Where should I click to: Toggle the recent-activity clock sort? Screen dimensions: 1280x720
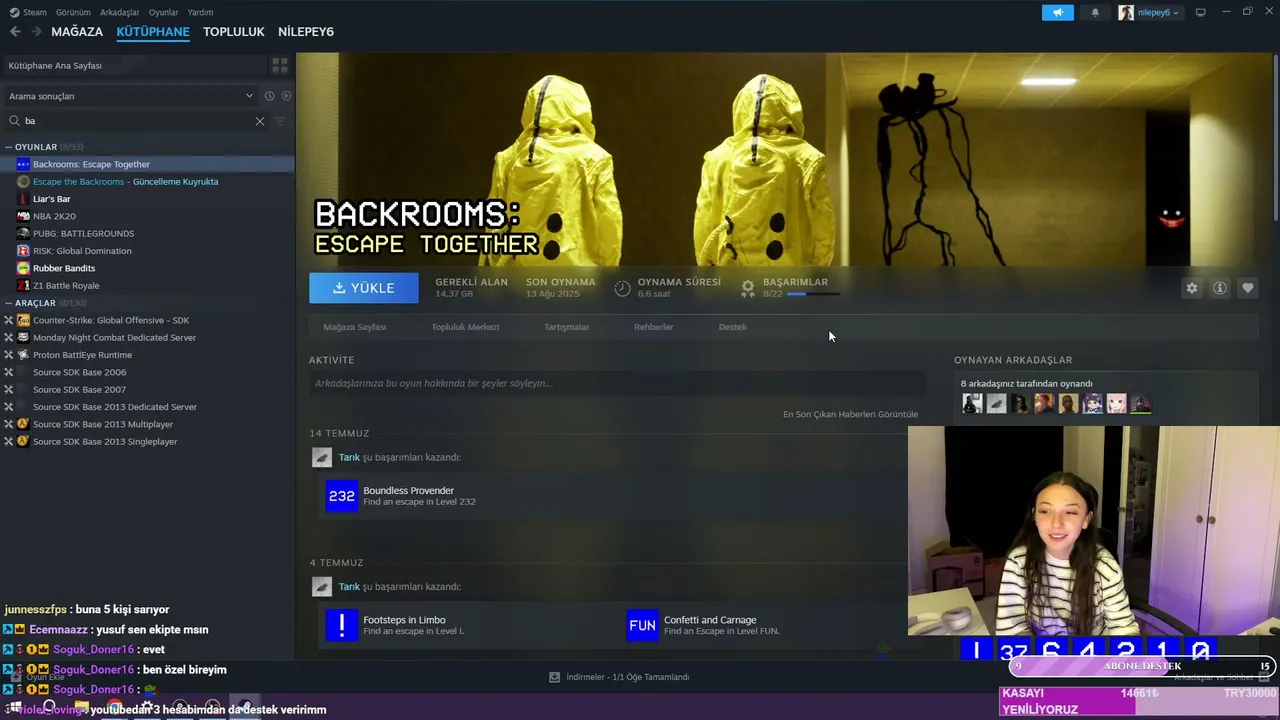point(269,96)
